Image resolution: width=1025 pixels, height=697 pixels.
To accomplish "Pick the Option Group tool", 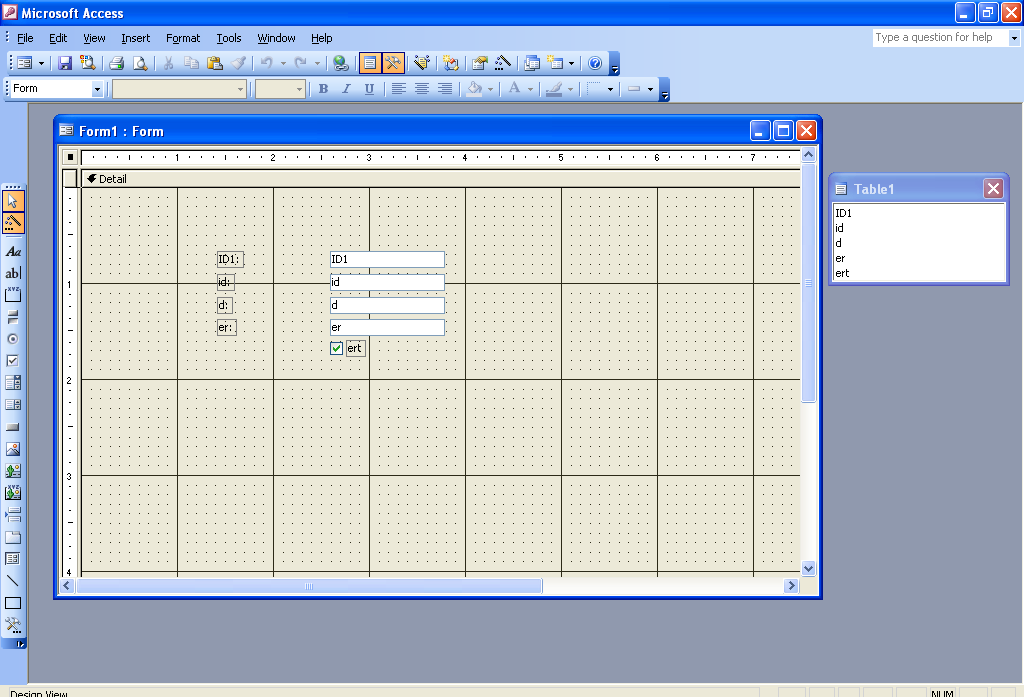I will [x=13, y=295].
